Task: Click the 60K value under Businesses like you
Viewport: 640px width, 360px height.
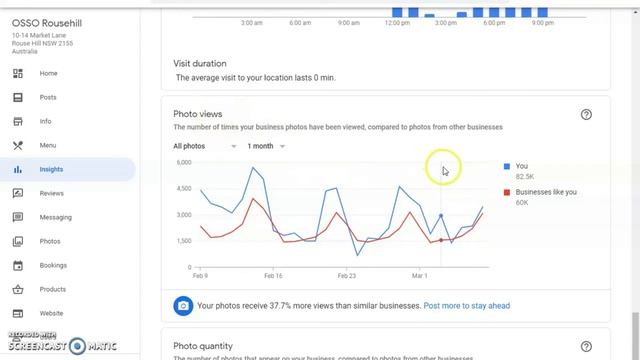Action: tap(522, 203)
